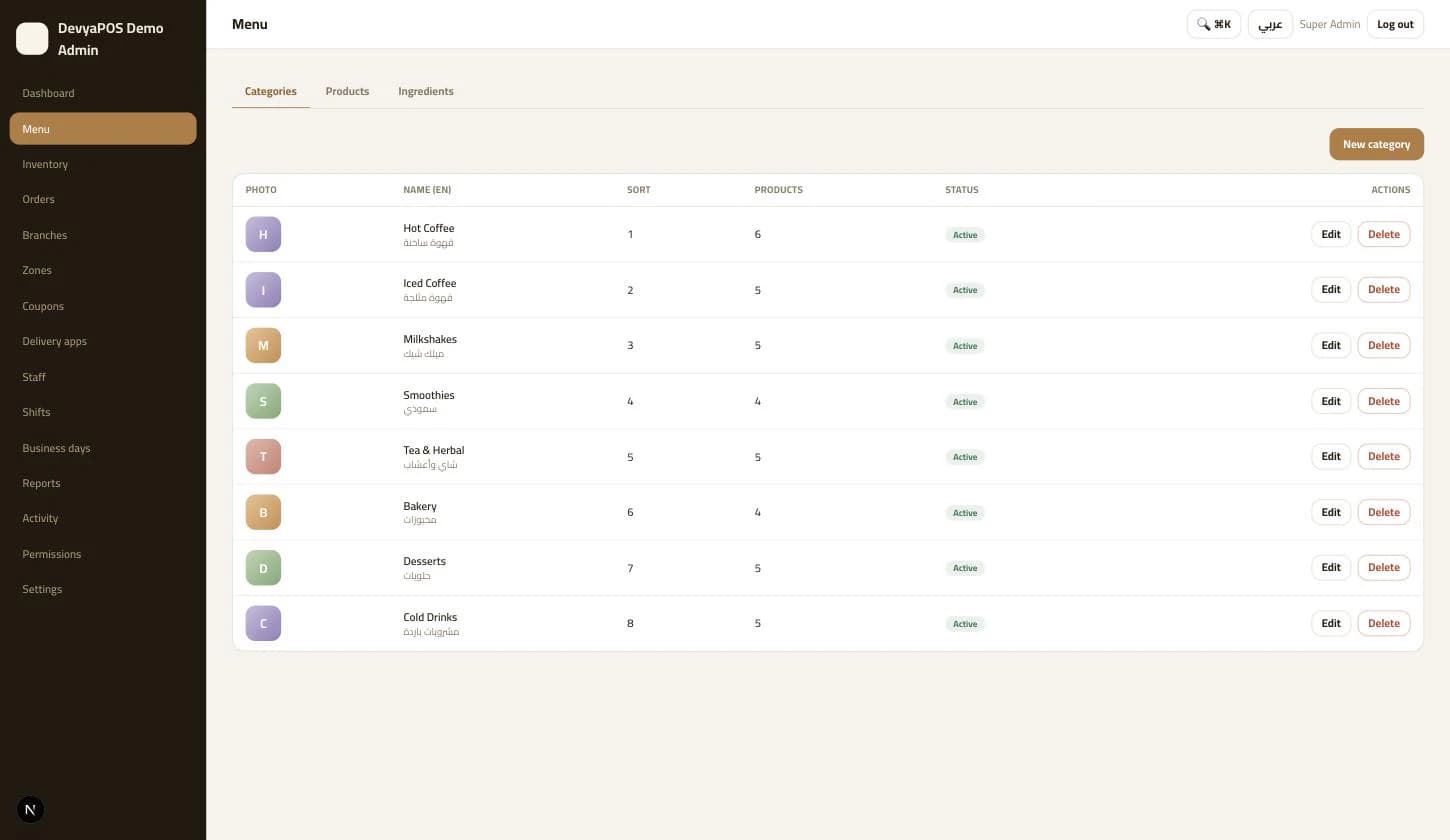Switch to the Ingredients tab

(426, 91)
